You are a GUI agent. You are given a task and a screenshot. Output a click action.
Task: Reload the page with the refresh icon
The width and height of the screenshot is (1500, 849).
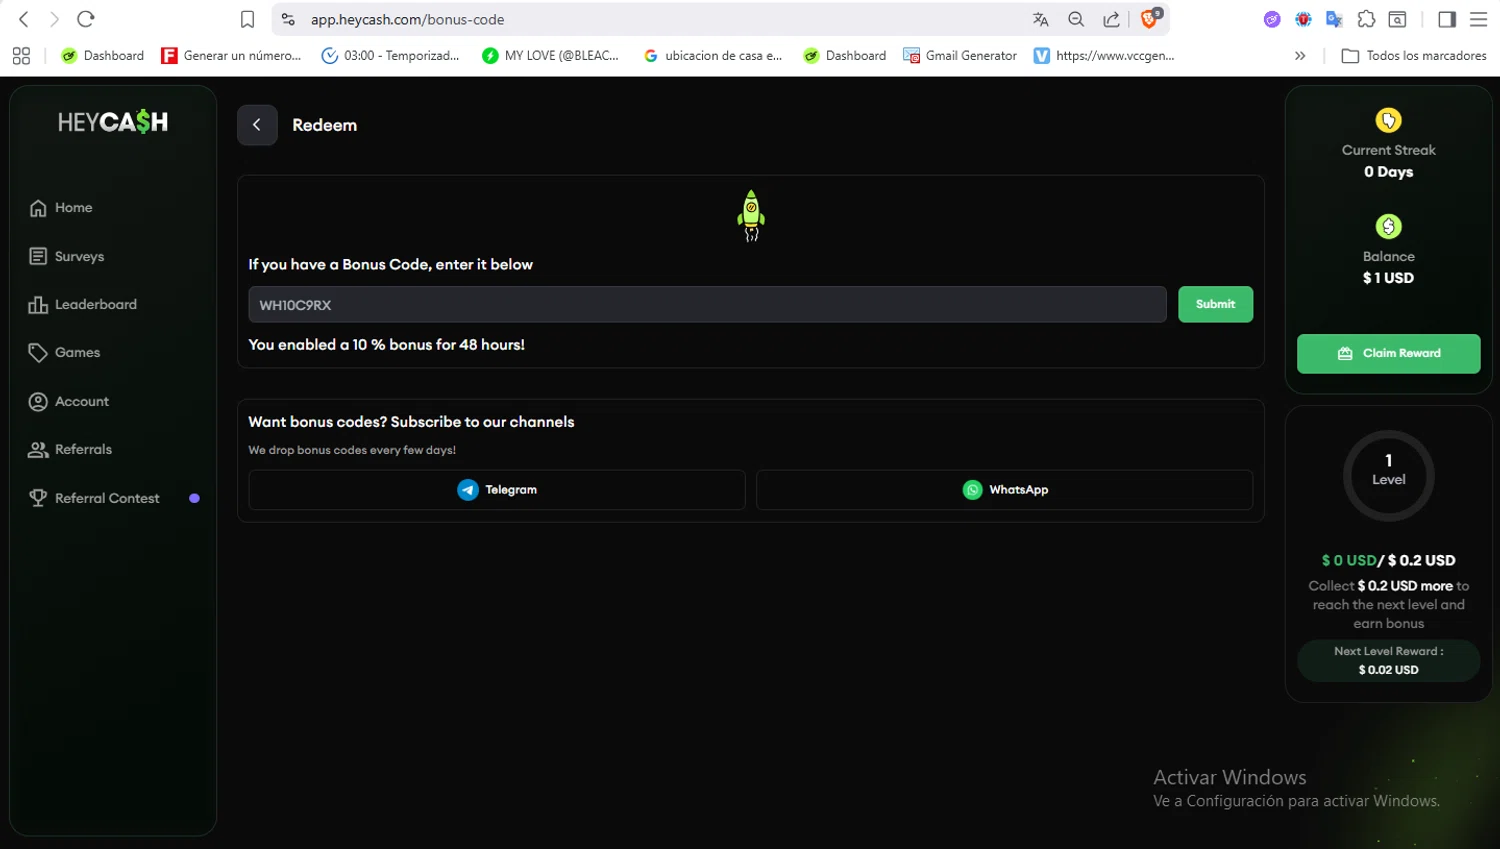click(86, 19)
